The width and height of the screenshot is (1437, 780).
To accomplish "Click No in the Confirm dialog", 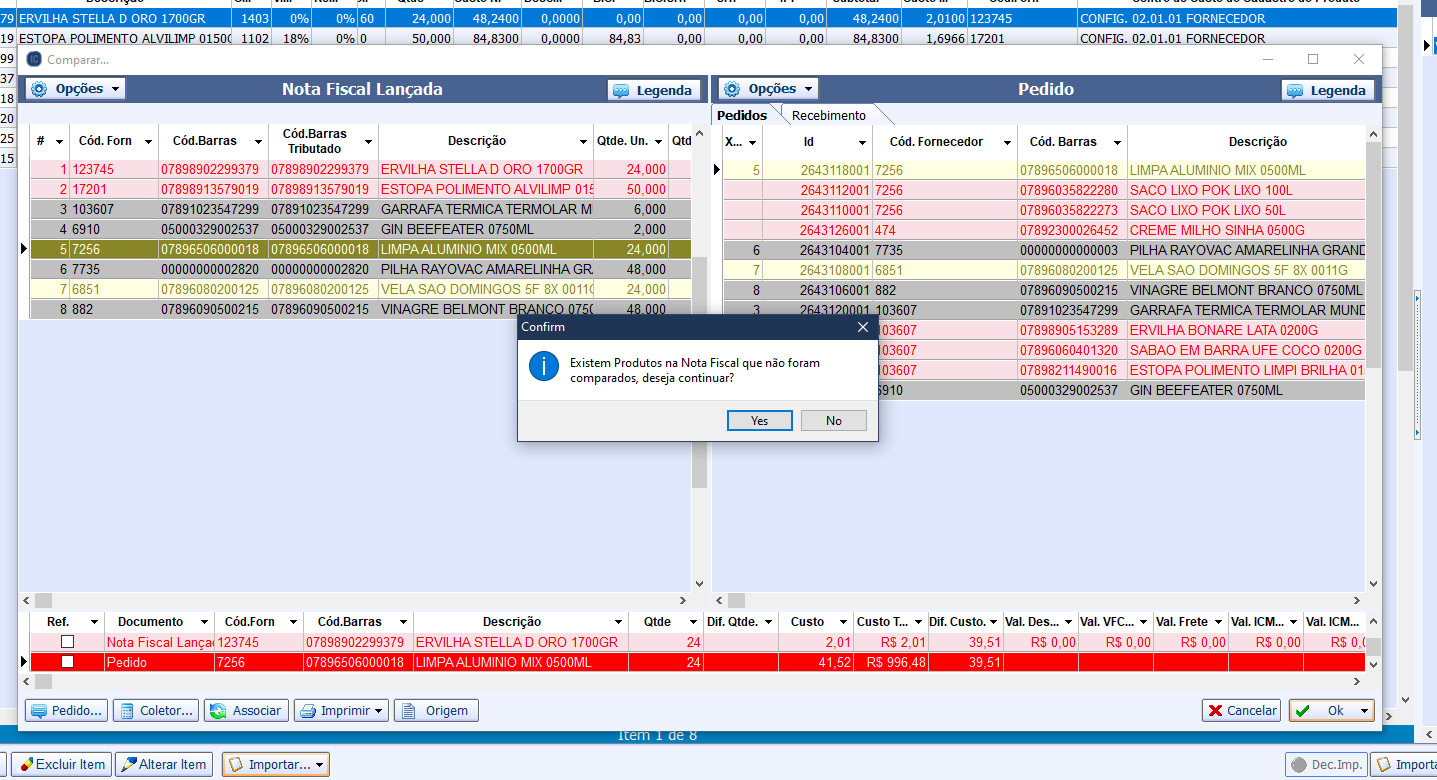I will pos(833,421).
